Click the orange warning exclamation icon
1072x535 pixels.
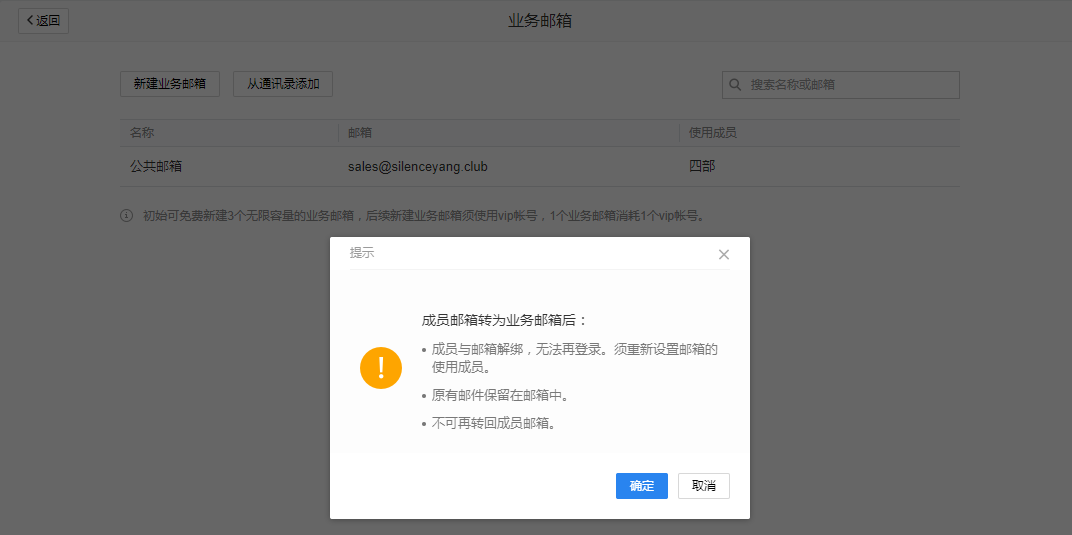click(x=381, y=368)
